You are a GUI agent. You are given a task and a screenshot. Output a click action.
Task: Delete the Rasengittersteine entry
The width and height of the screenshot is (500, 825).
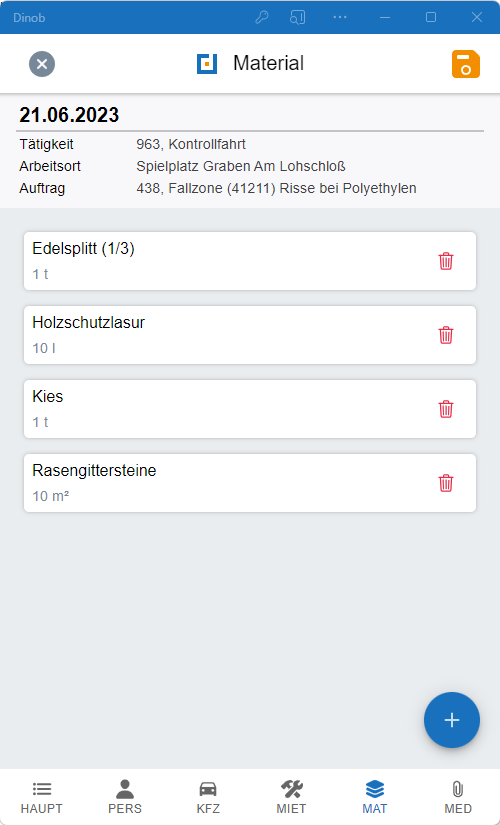pos(446,483)
